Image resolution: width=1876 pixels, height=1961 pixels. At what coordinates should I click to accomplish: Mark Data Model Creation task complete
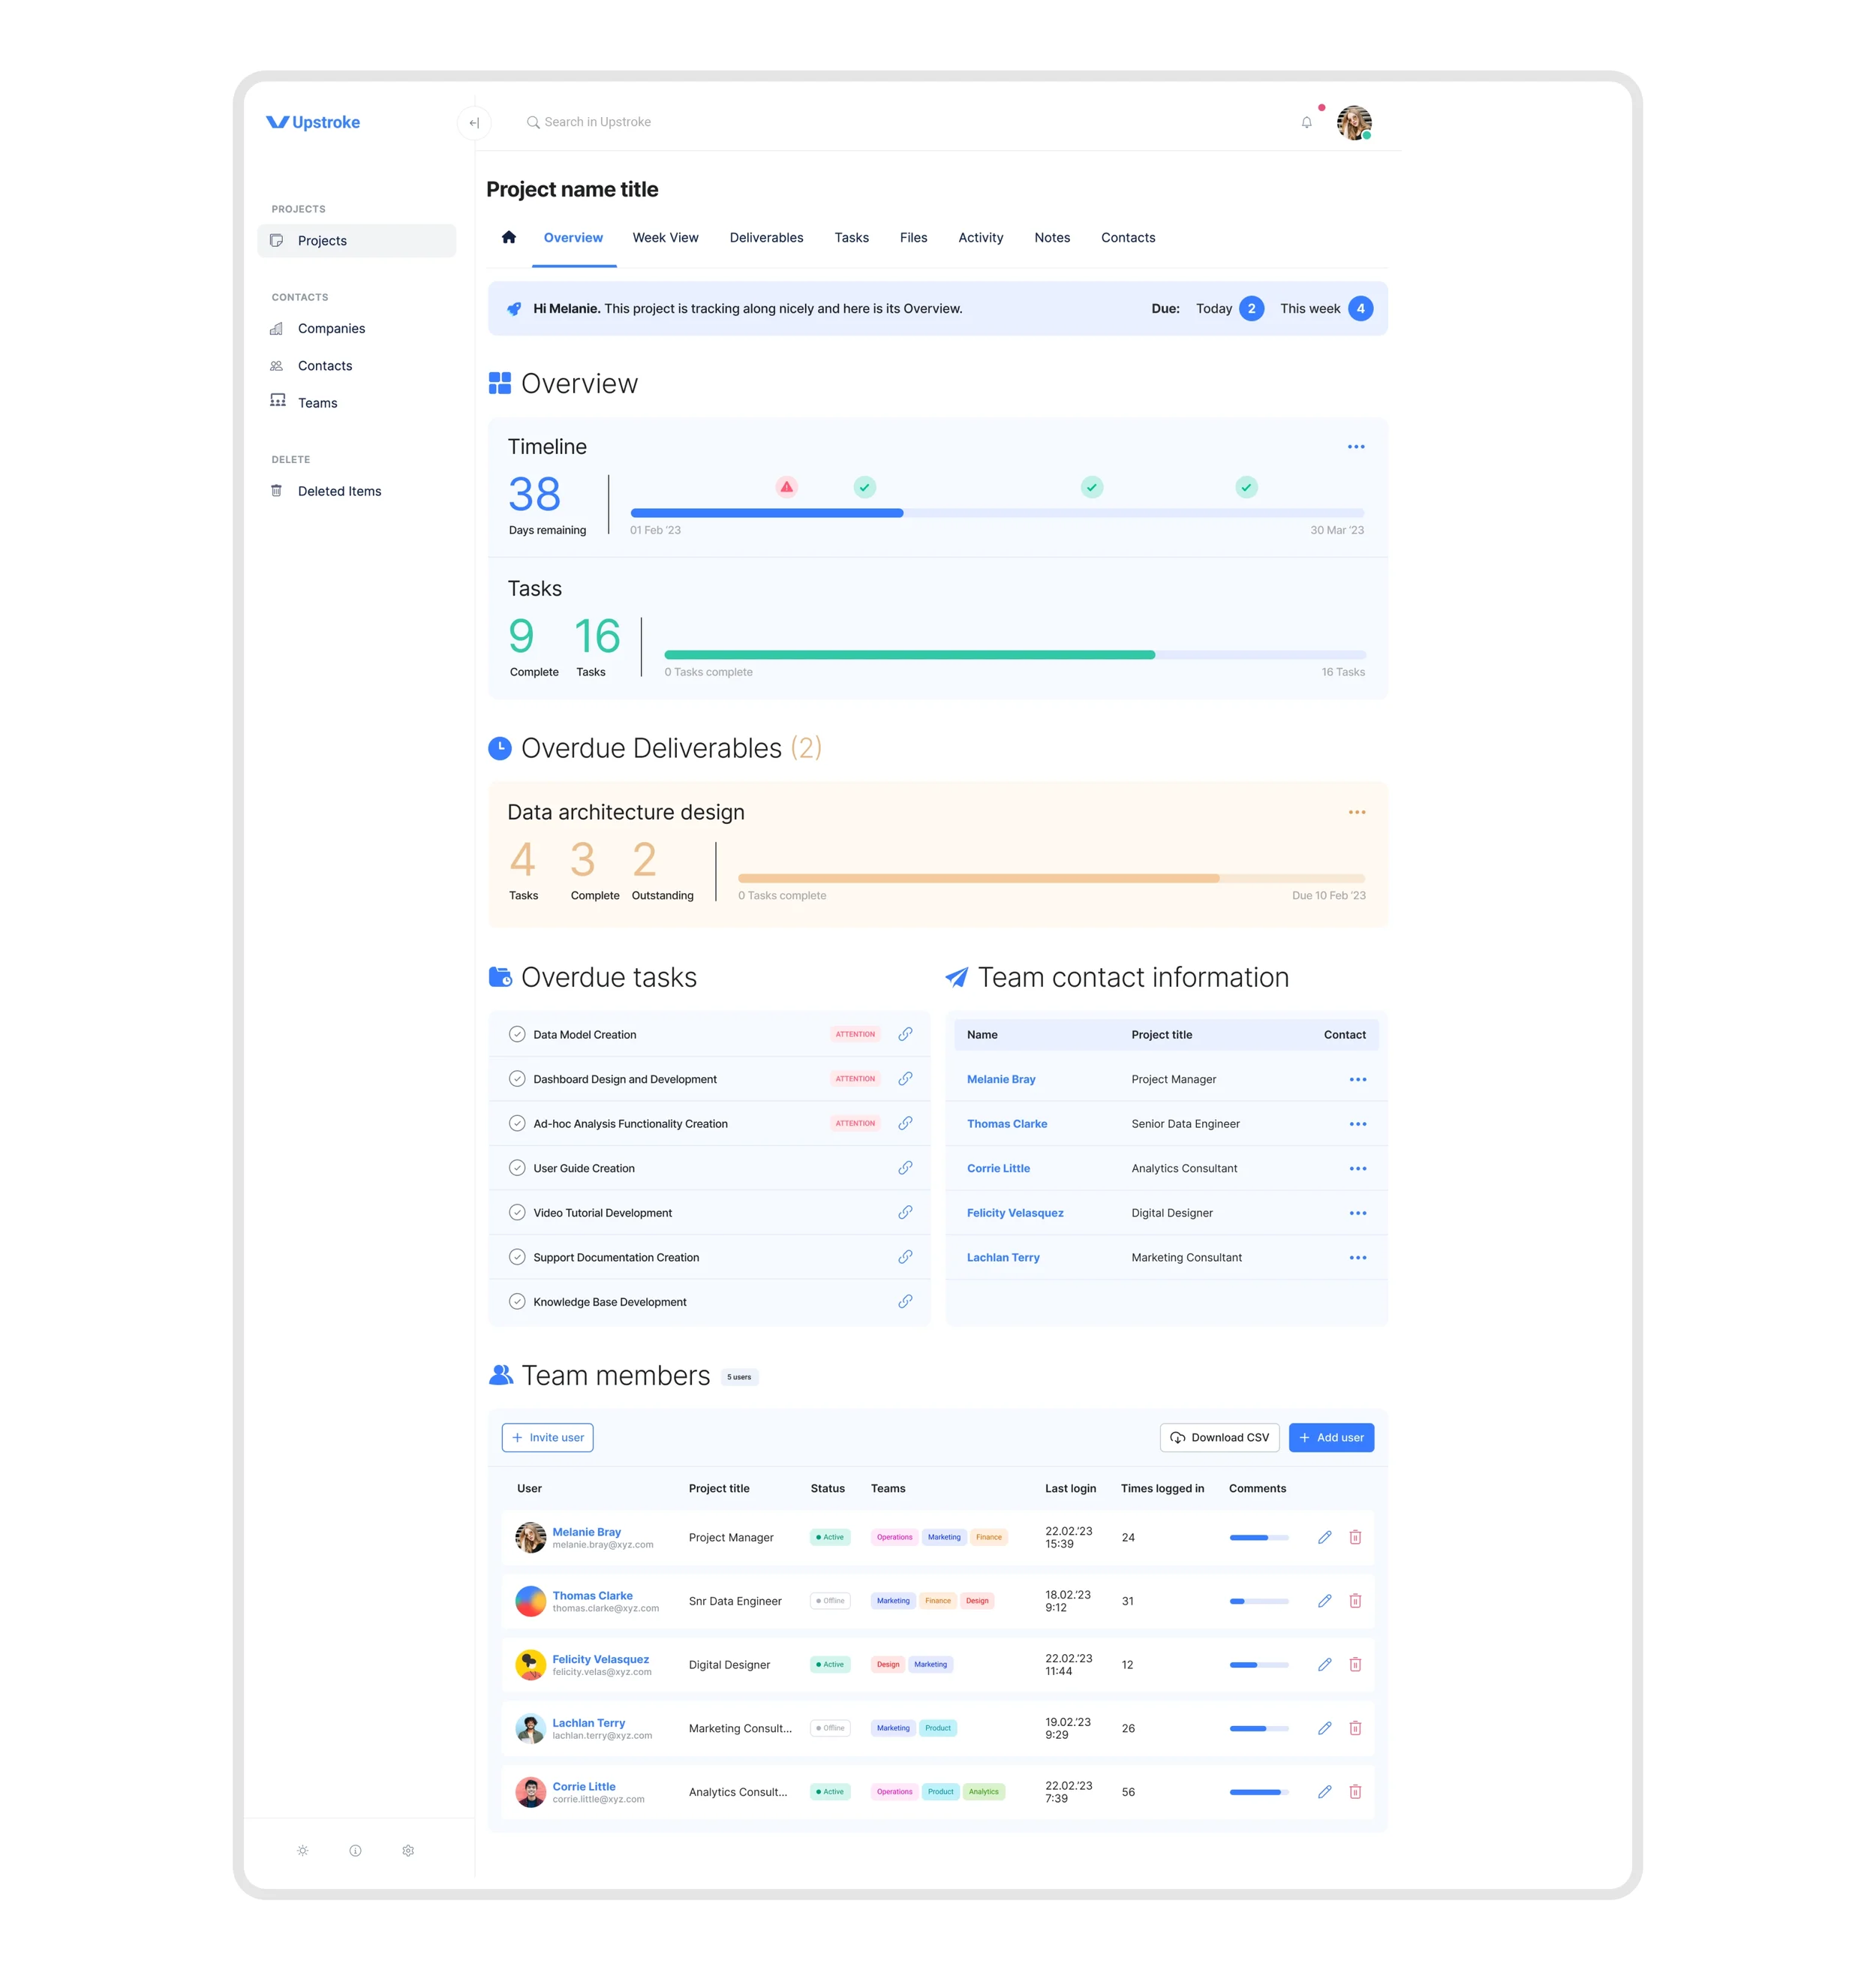(x=517, y=1034)
